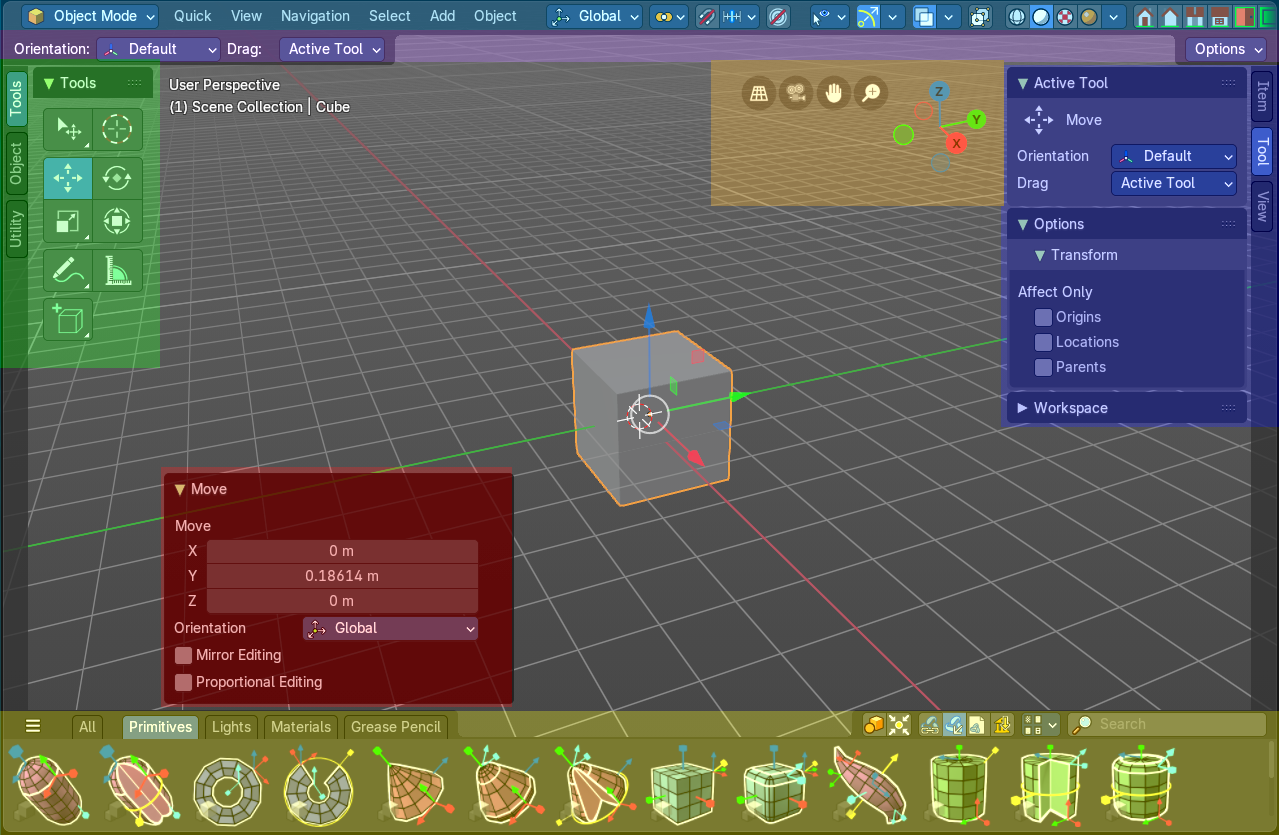1279x835 pixels.
Task: Open the Drag Active Tool dropdown in tool settings bar
Action: 332,49
